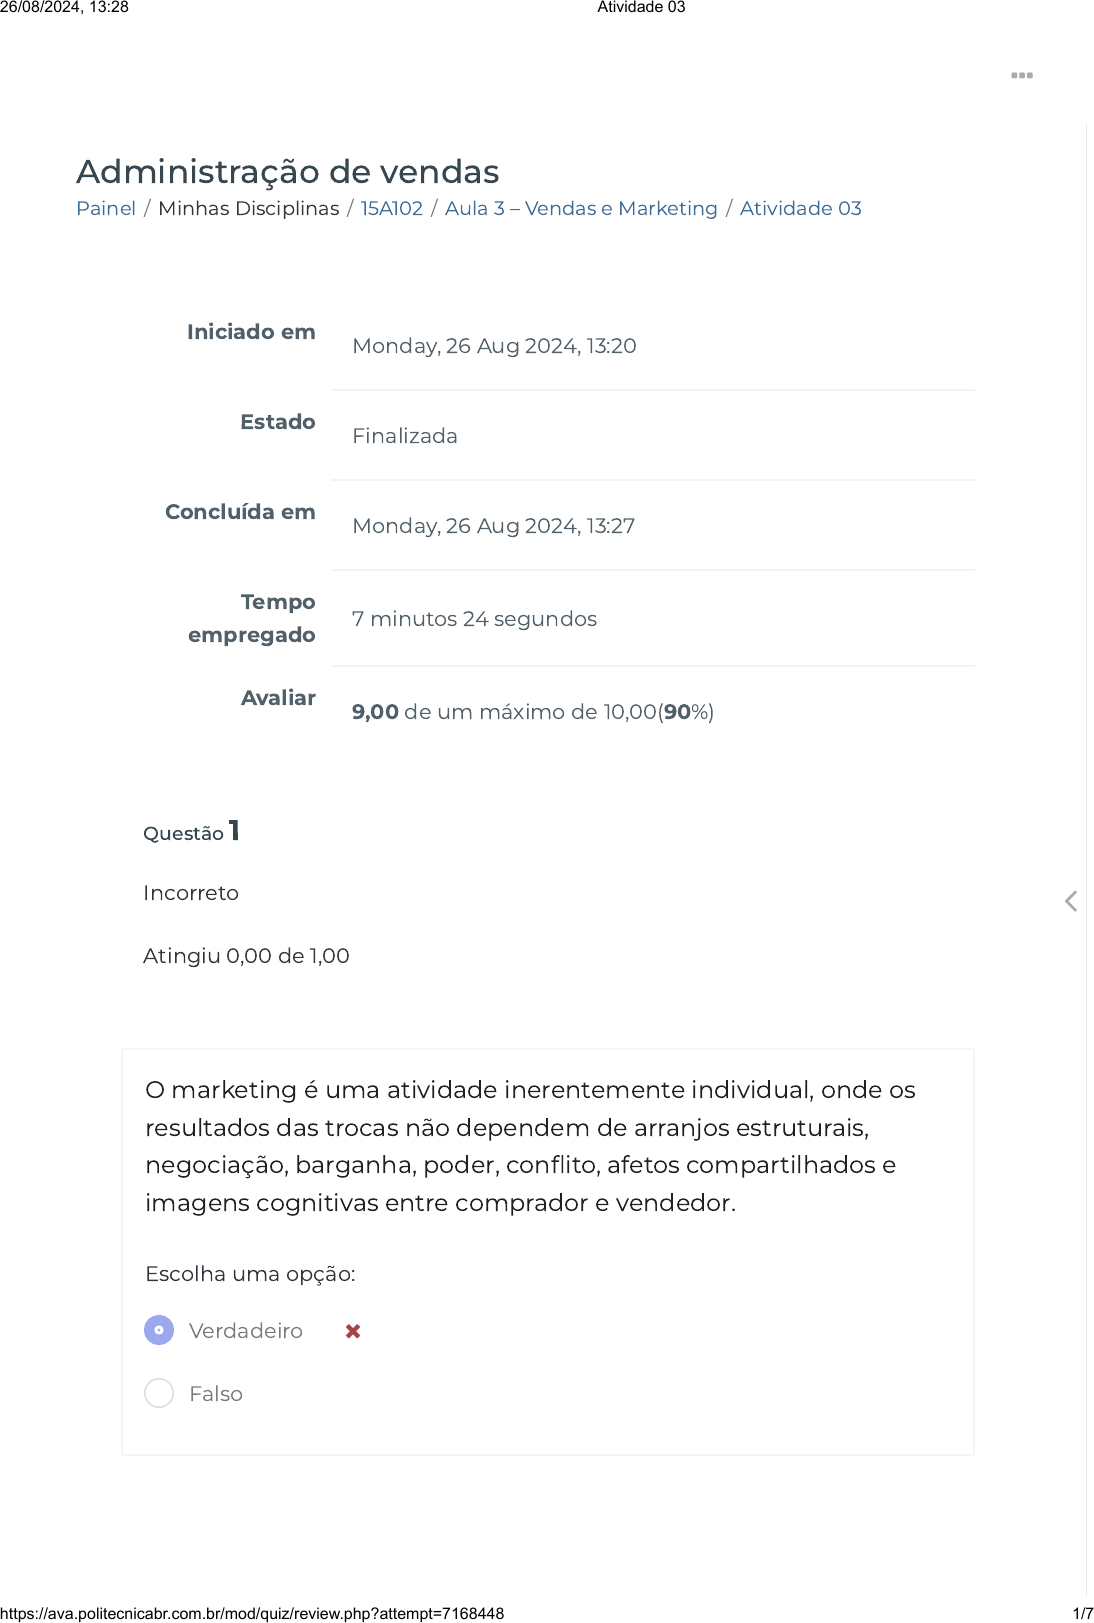Image resolution: width=1094 pixels, height=1623 pixels.
Task: Click the Verdadeiro answer label text
Action: [x=246, y=1331]
